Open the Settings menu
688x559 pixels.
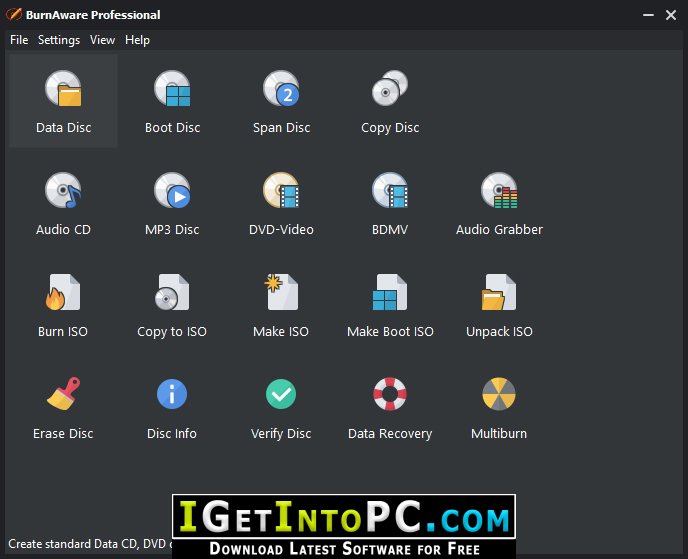[x=59, y=40]
